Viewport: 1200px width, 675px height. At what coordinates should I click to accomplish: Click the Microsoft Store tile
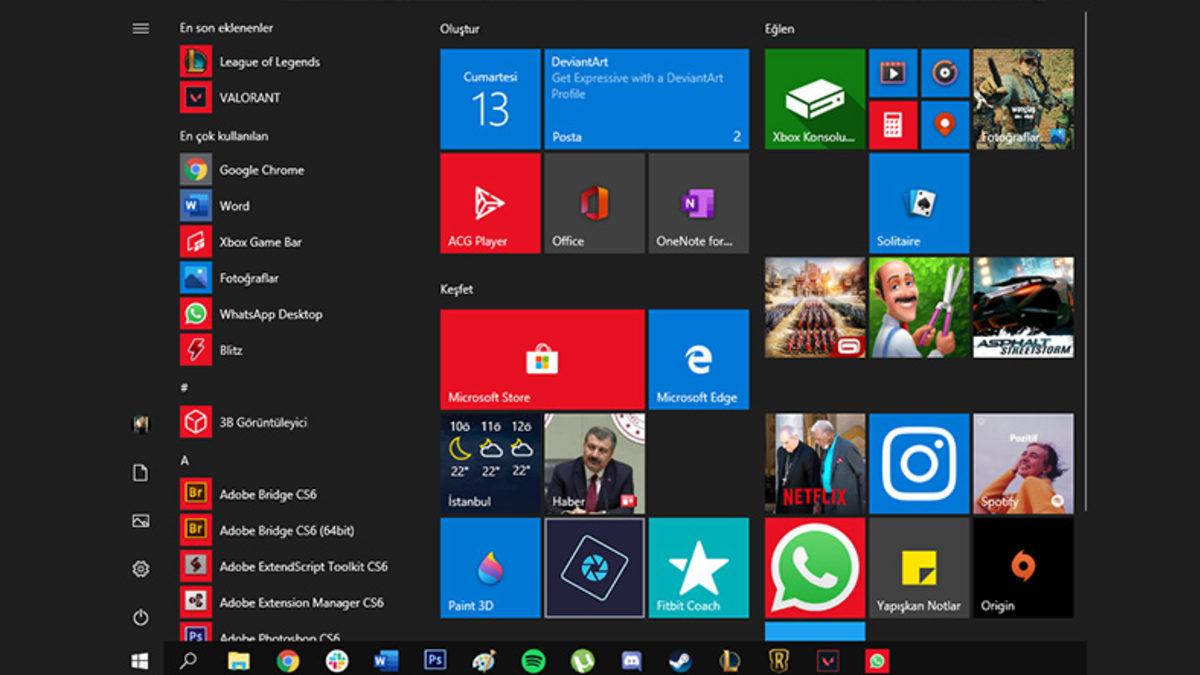pos(542,359)
